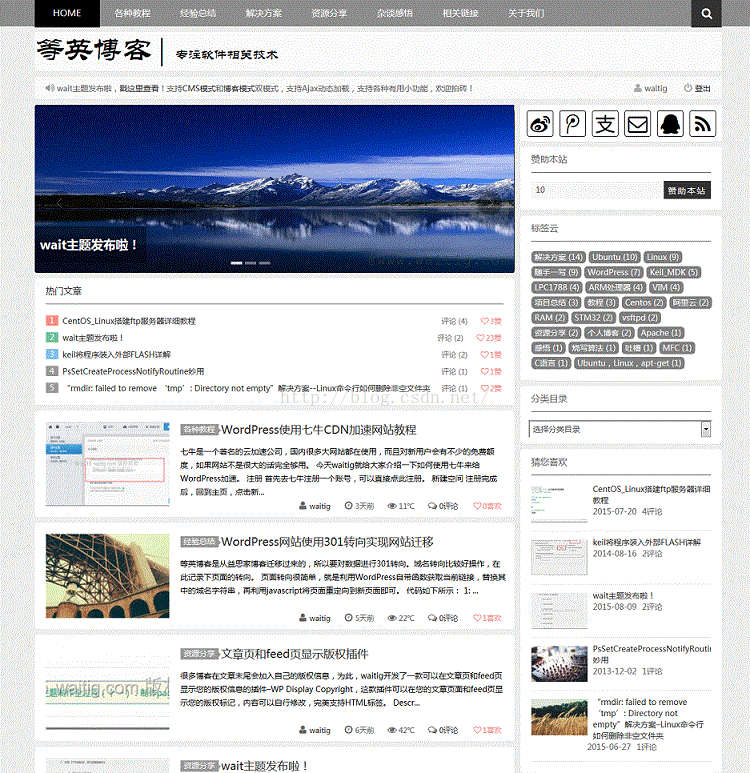
Task: Click the Ubuntu (10) tag
Action: [x=614, y=257]
